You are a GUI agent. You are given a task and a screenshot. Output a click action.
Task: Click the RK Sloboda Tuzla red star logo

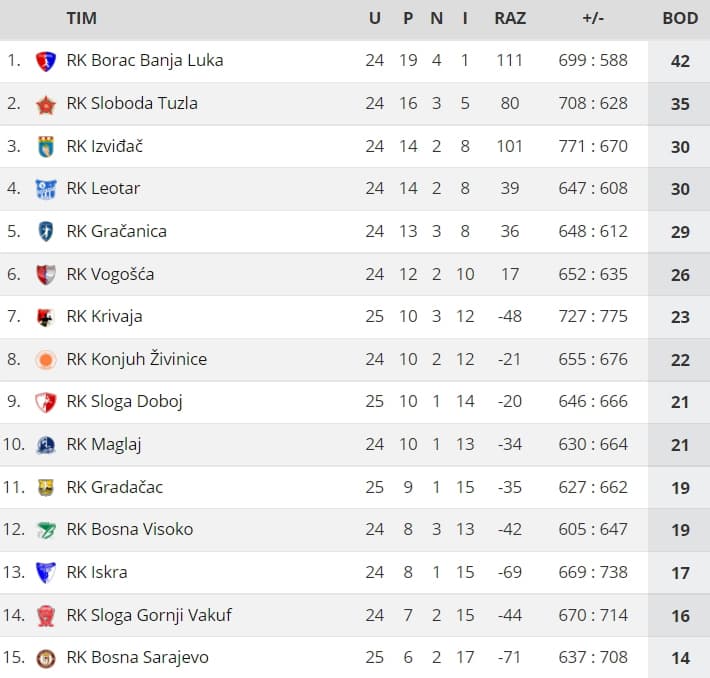pyautogui.click(x=46, y=105)
